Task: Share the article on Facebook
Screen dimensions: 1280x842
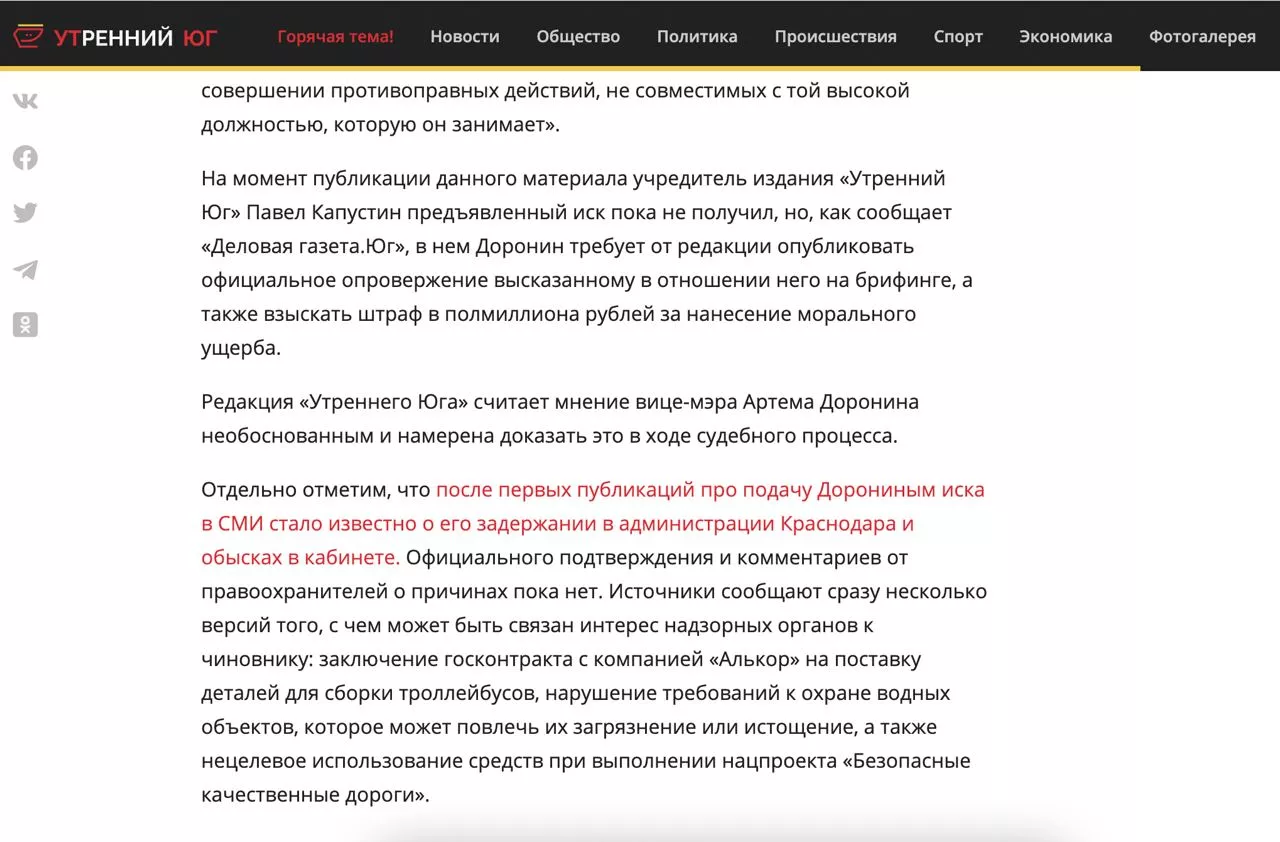Action: pyautogui.click(x=25, y=157)
